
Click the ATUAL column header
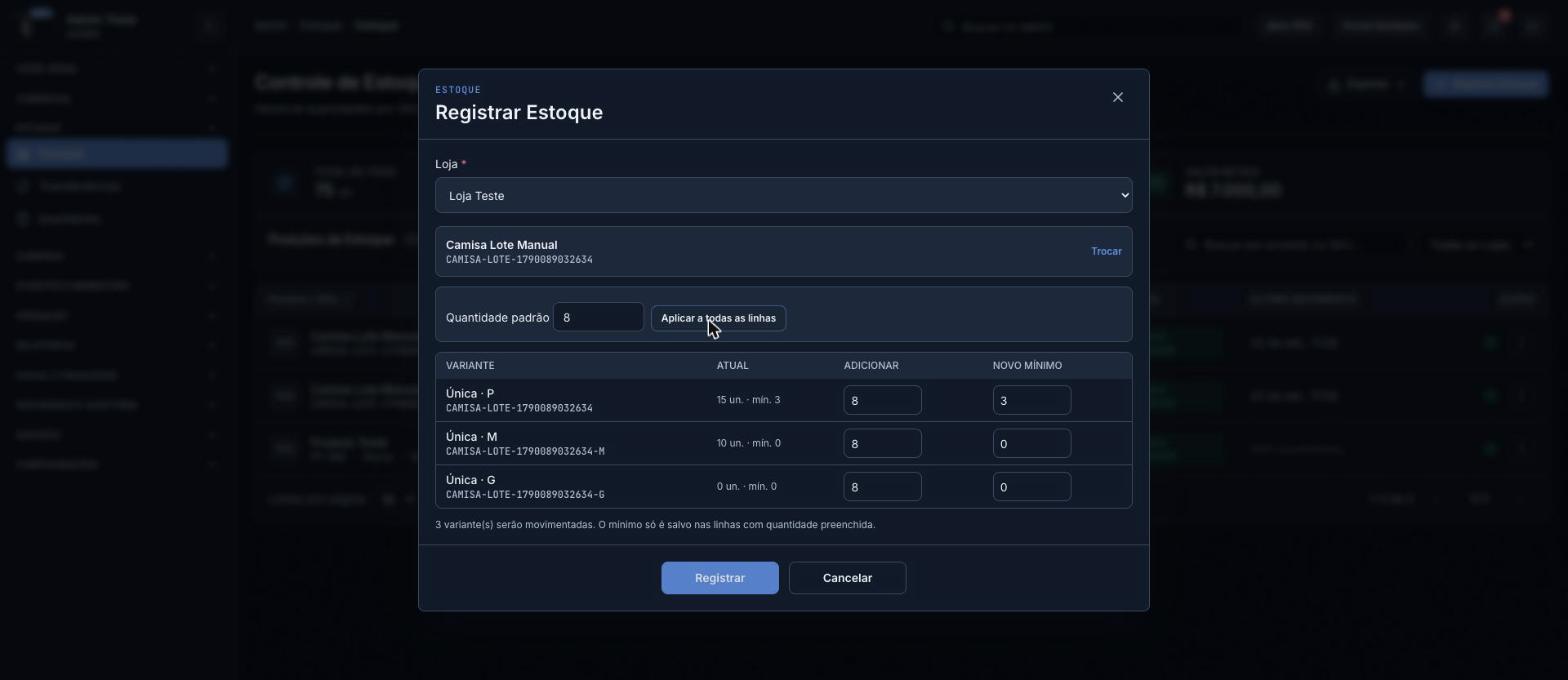[x=732, y=366]
